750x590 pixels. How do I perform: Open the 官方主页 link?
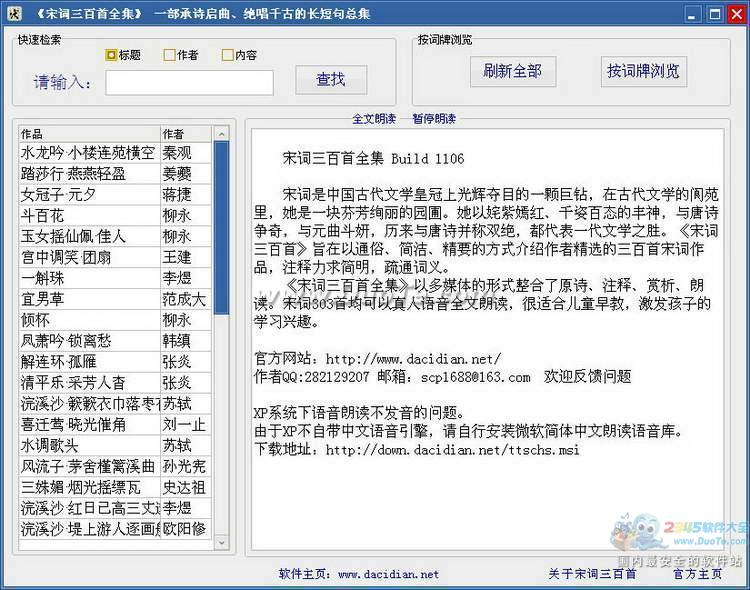click(698, 574)
